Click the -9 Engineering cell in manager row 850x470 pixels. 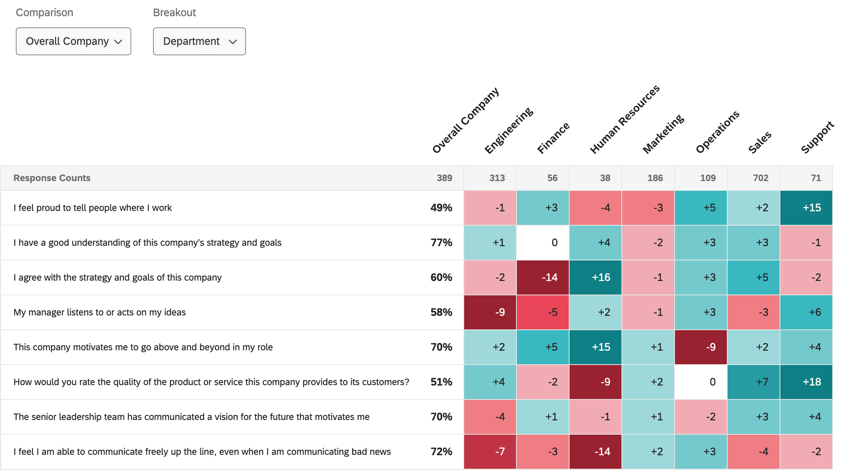point(490,313)
